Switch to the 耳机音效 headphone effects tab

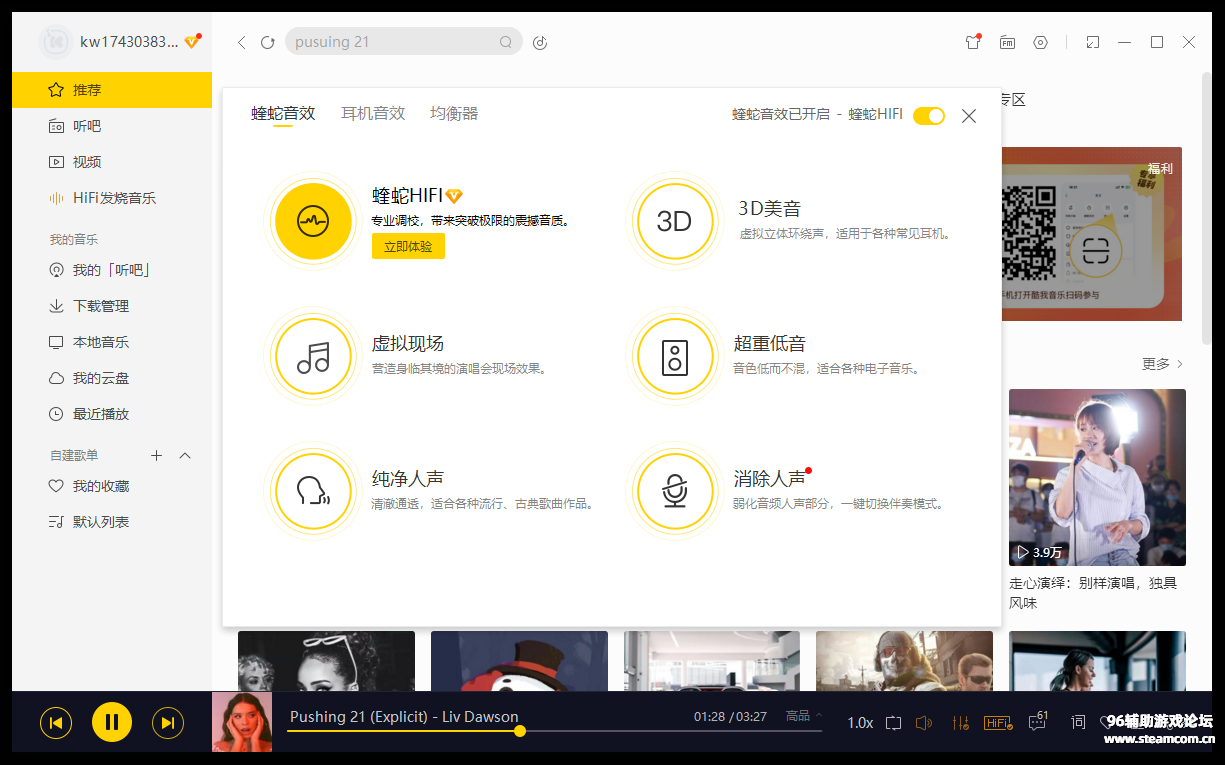coord(373,113)
